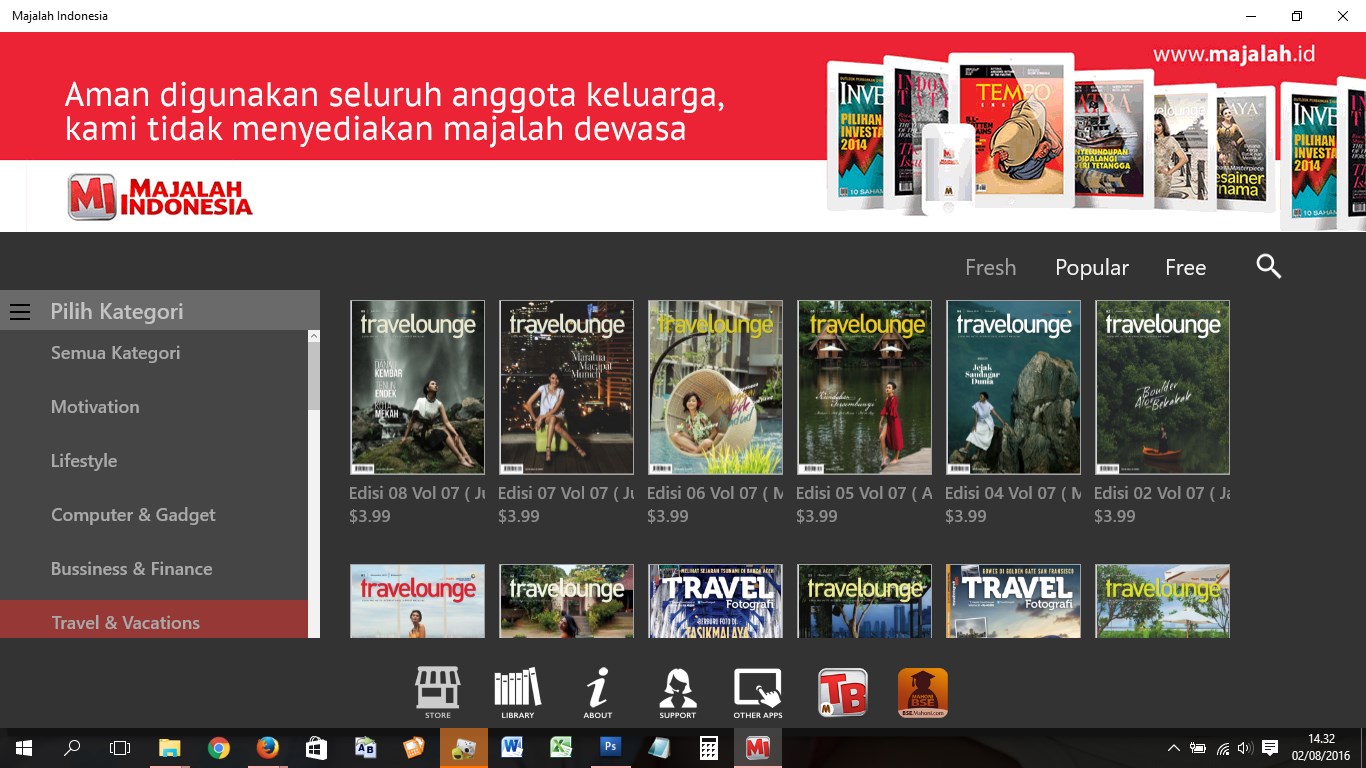Switch to the Fresh tab

click(990, 267)
